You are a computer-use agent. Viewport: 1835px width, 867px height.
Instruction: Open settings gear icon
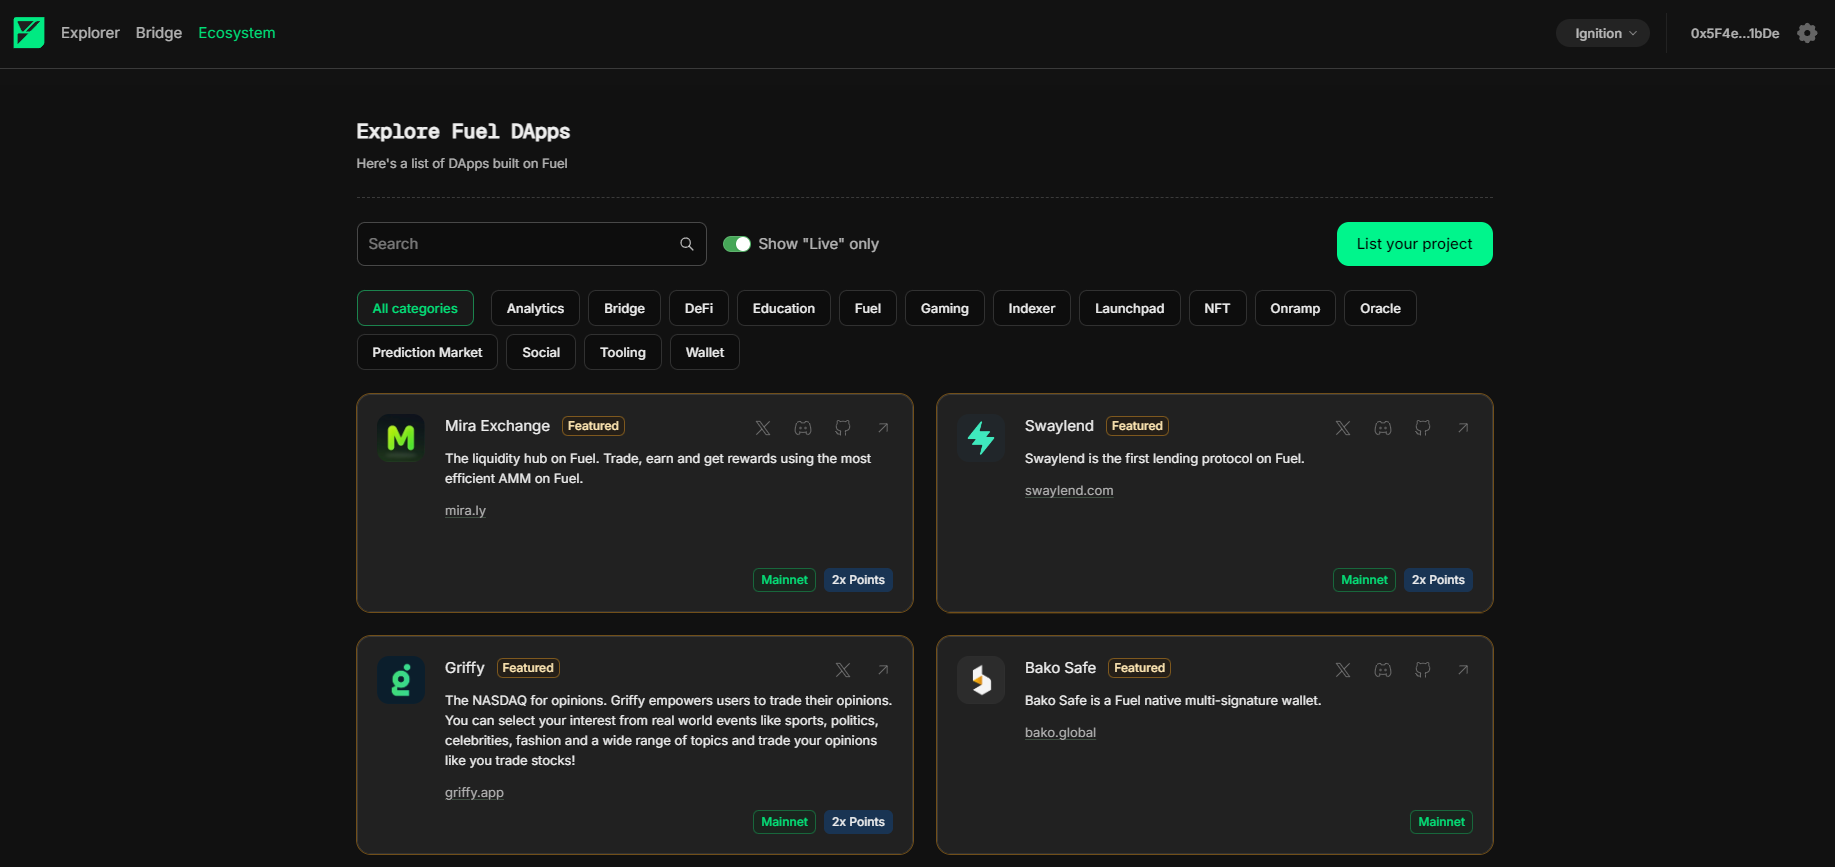click(x=1807, y=33)
